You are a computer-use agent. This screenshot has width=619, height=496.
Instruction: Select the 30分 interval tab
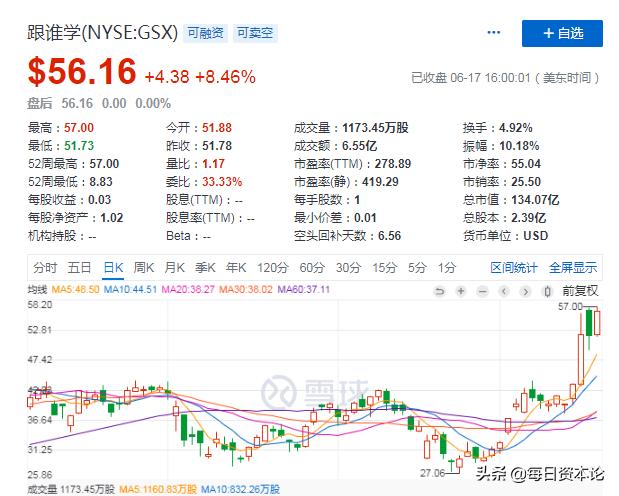tap(349, 268)
